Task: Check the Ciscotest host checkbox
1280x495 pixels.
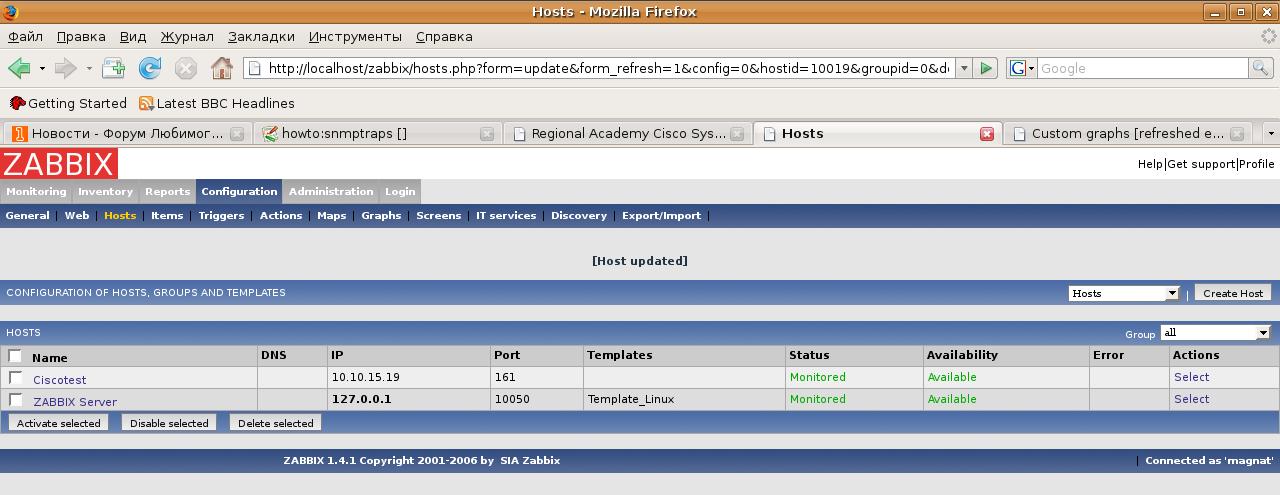Action: click(15, 378)
